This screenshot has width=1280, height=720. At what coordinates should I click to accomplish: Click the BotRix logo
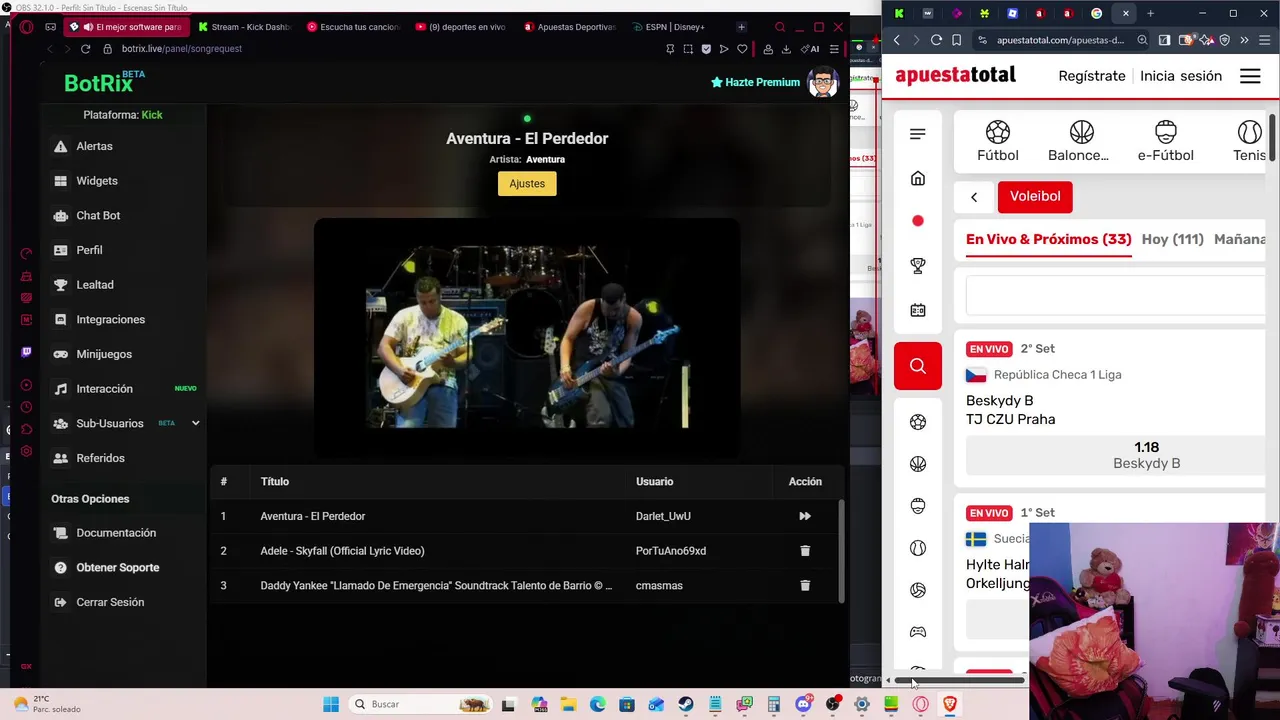[104, 82]
